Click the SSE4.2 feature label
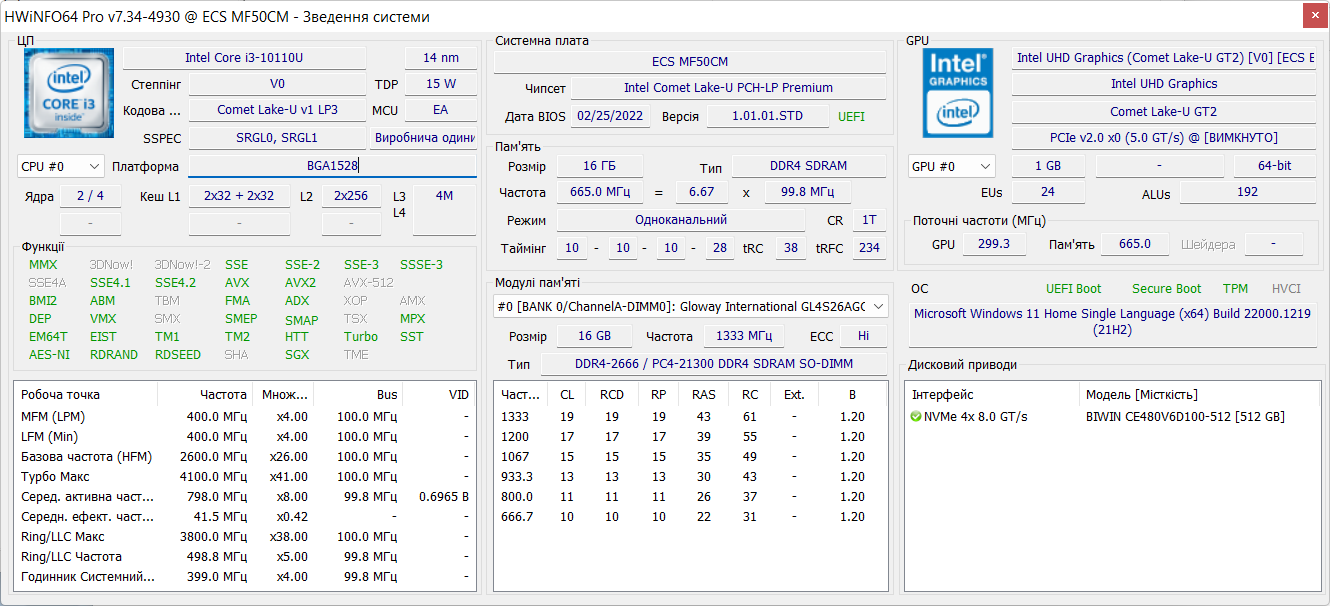The width and height of the screenshot is (1330, 606). tap(175, 283)
